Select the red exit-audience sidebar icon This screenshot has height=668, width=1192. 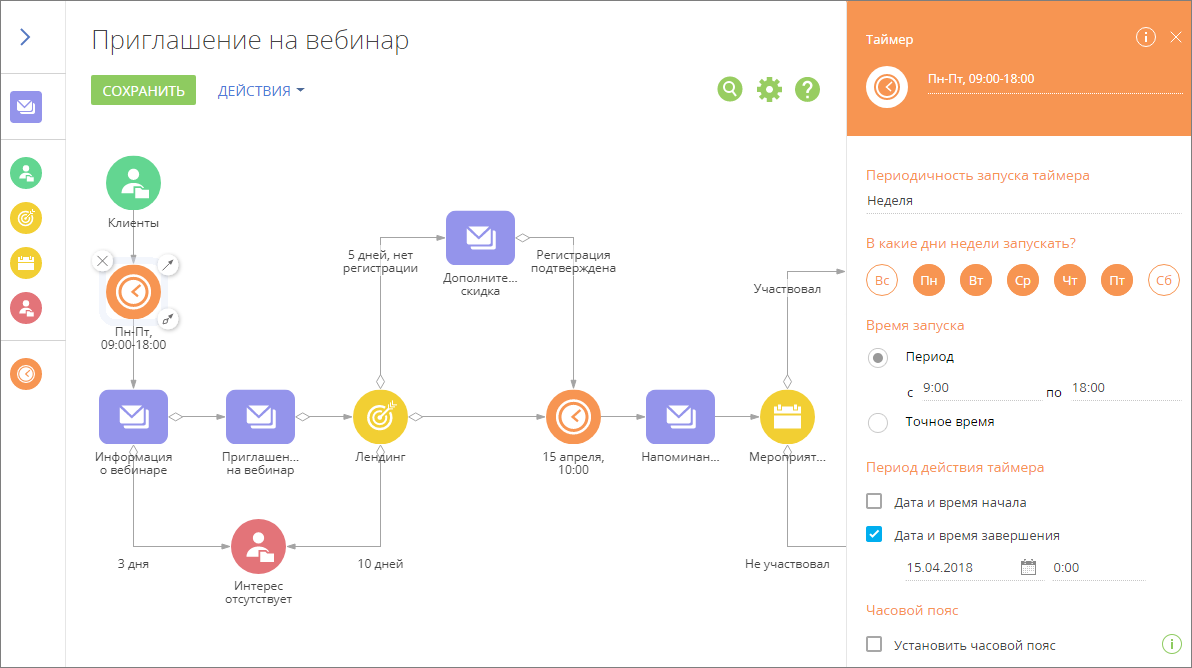(26, 308)
